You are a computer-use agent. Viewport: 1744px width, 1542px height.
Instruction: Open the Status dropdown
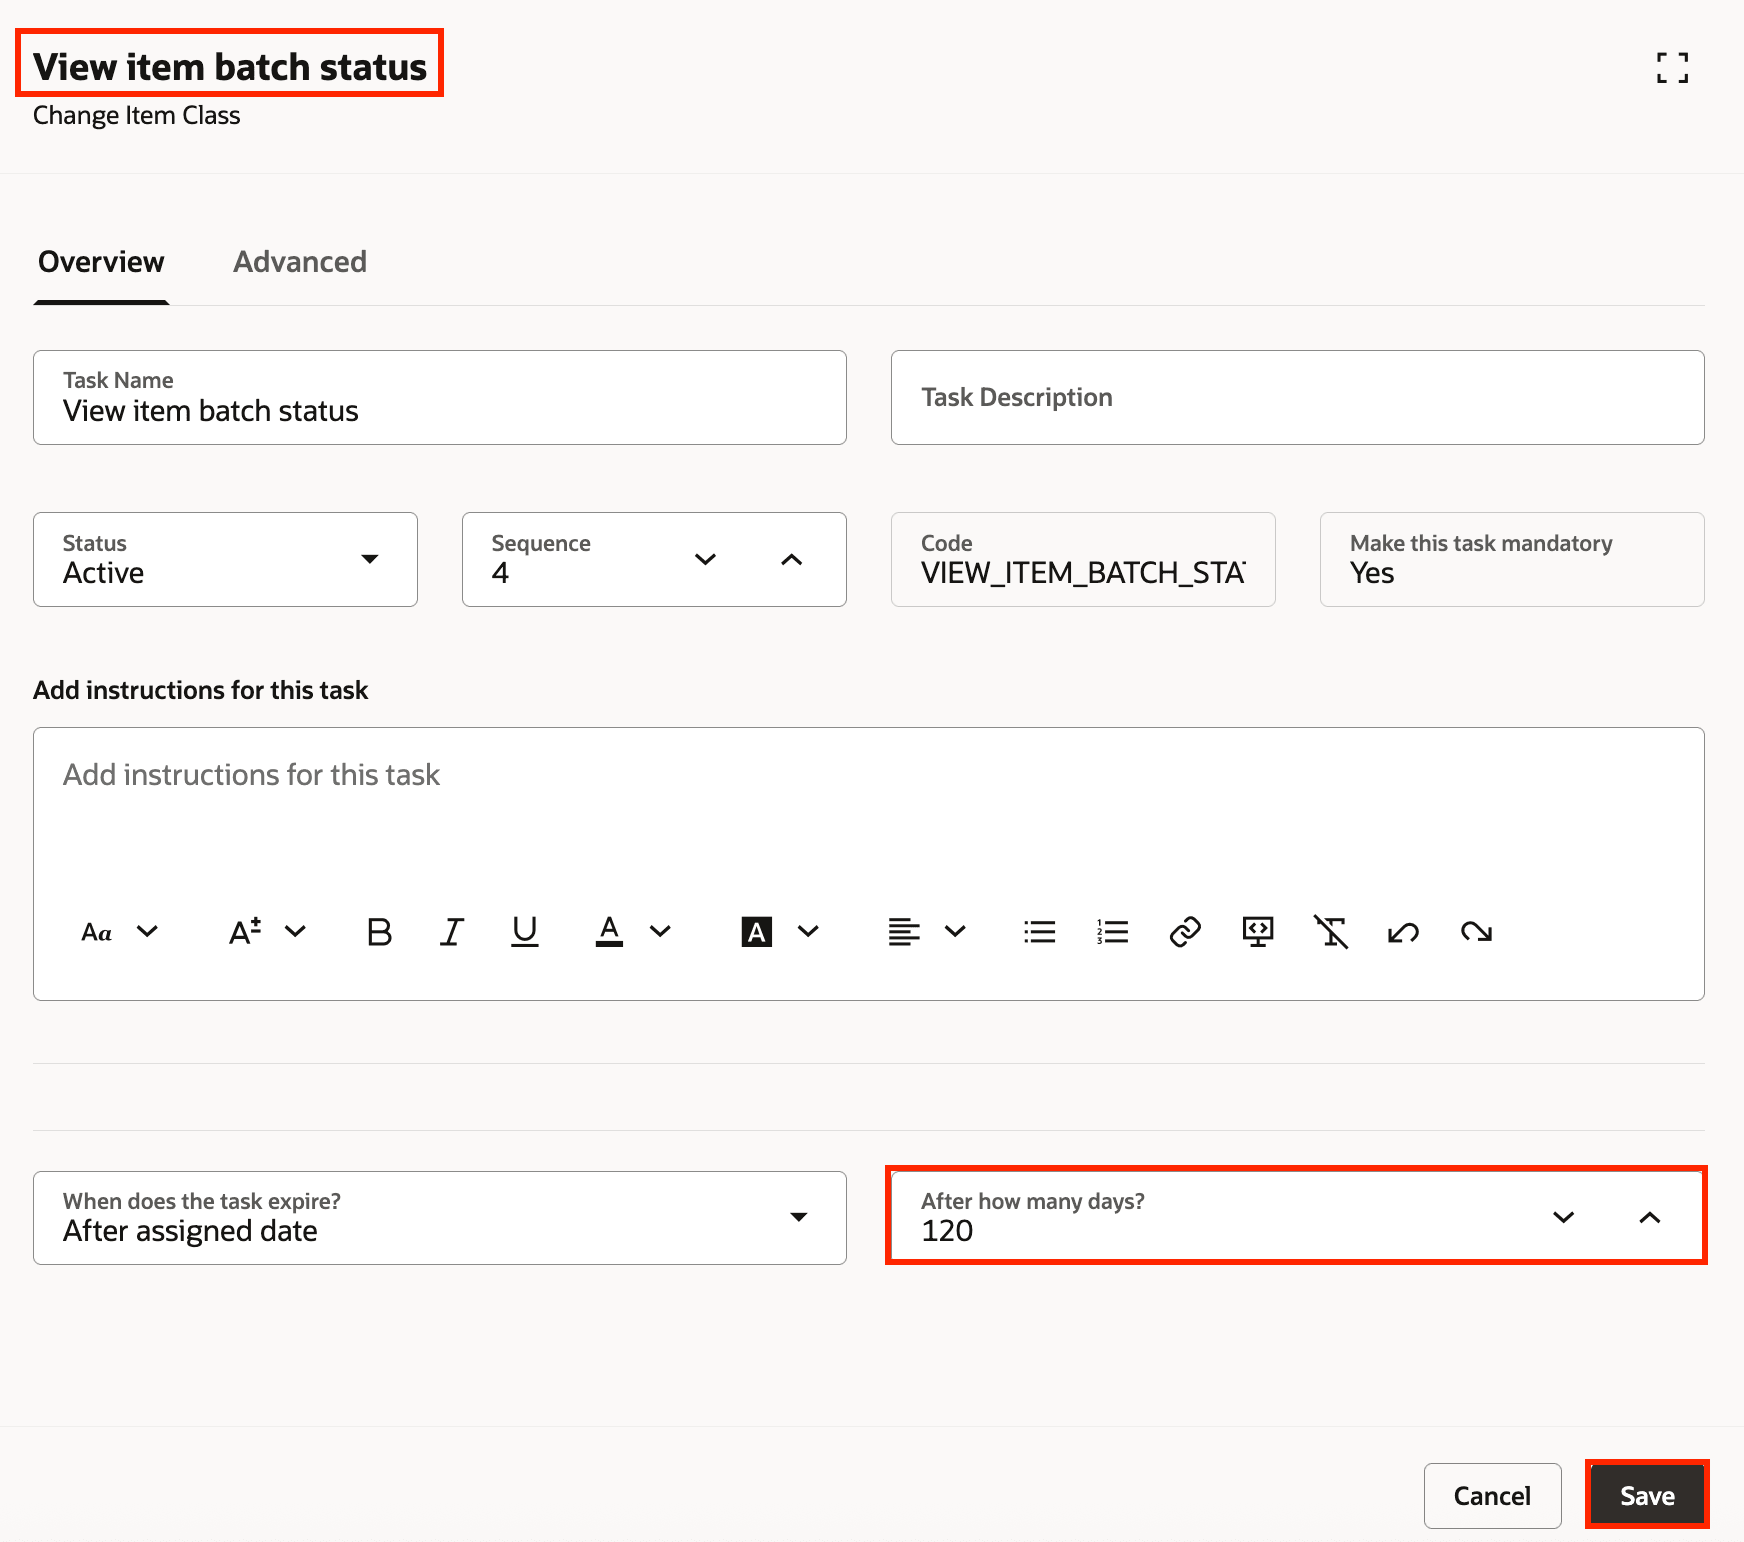(370, 559)
